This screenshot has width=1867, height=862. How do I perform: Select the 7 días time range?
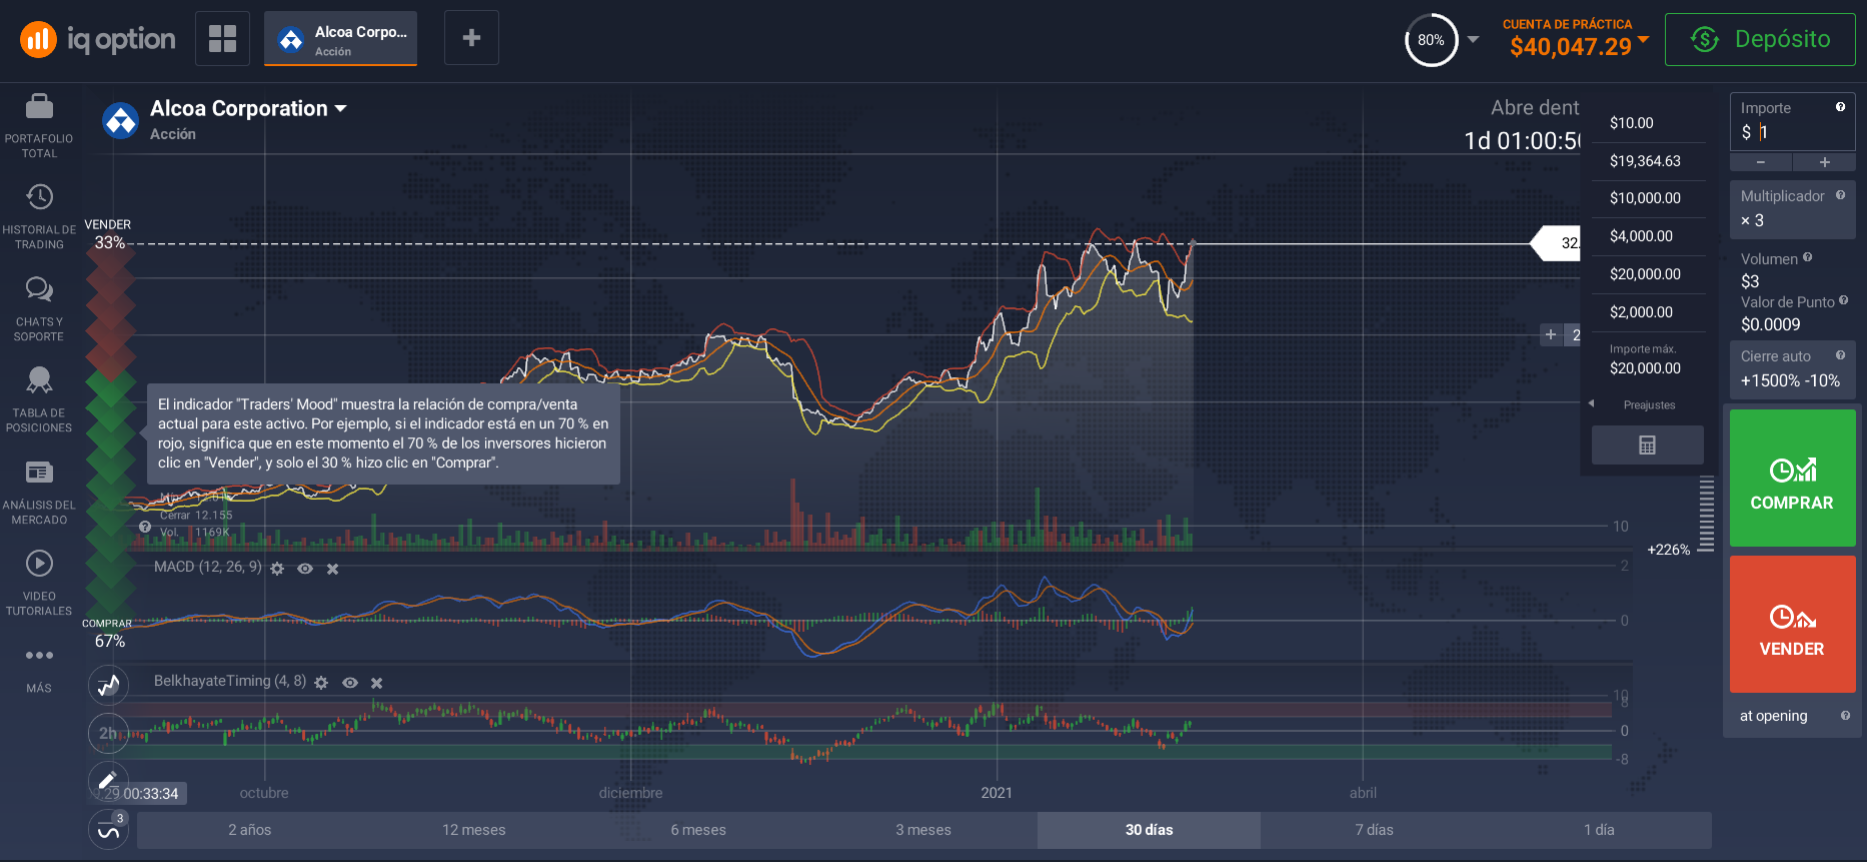click(1374, 830)
